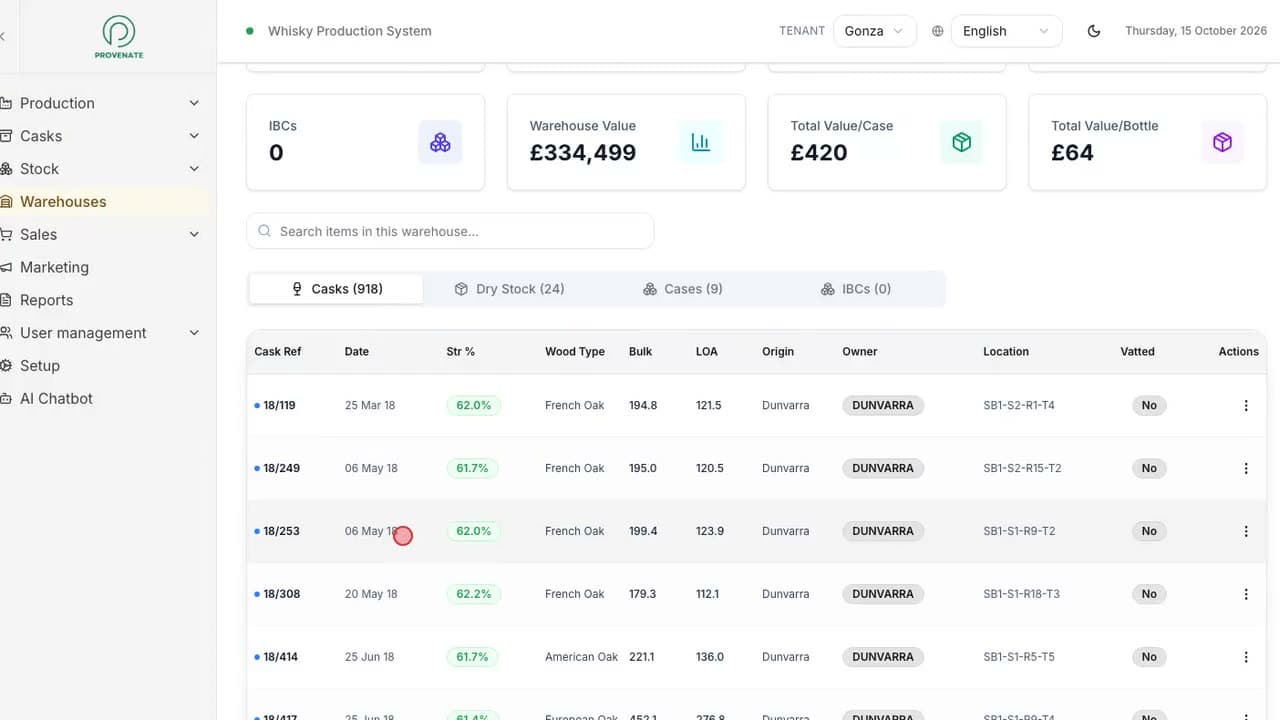Click the American Oak wood type cell
Viewport: 1280px width, 720px height.
pyautogui.click(x=582, y=657)
